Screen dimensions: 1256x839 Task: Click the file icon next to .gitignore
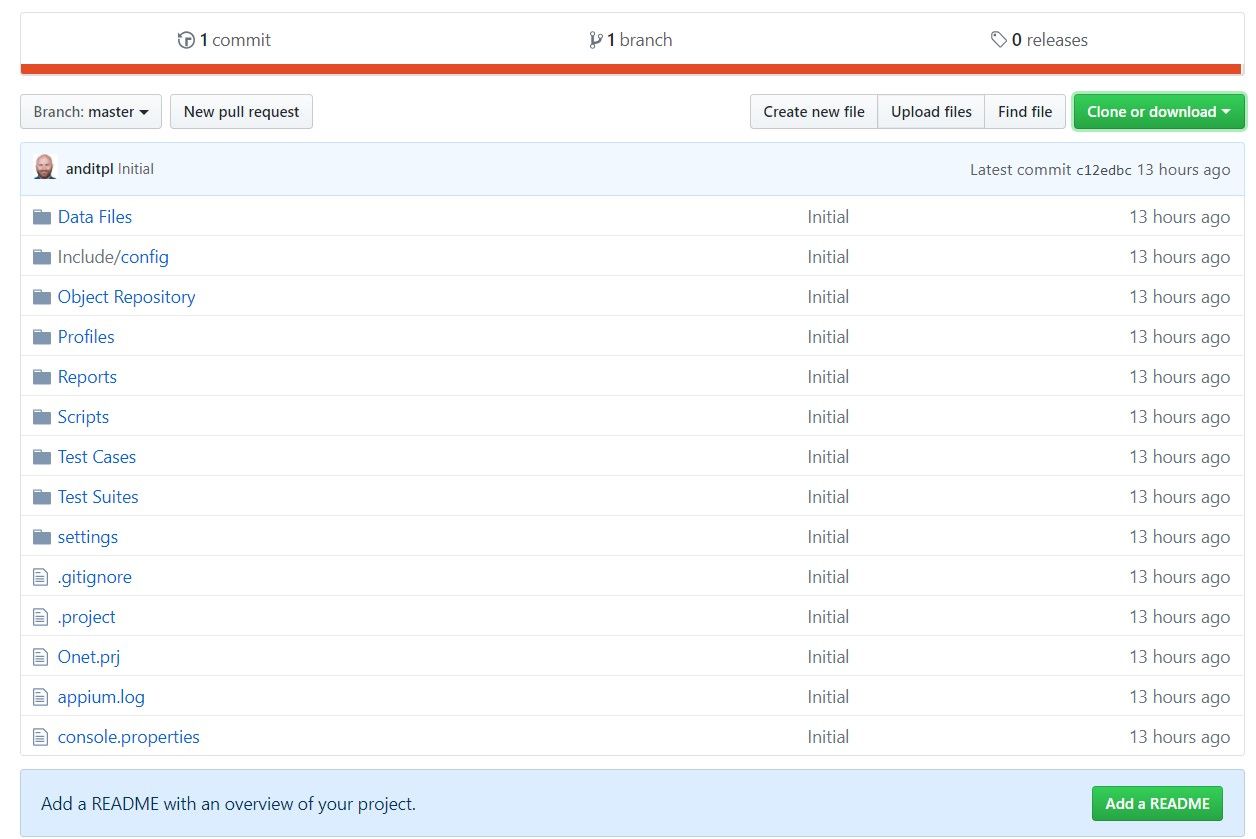tap(41, 577)
